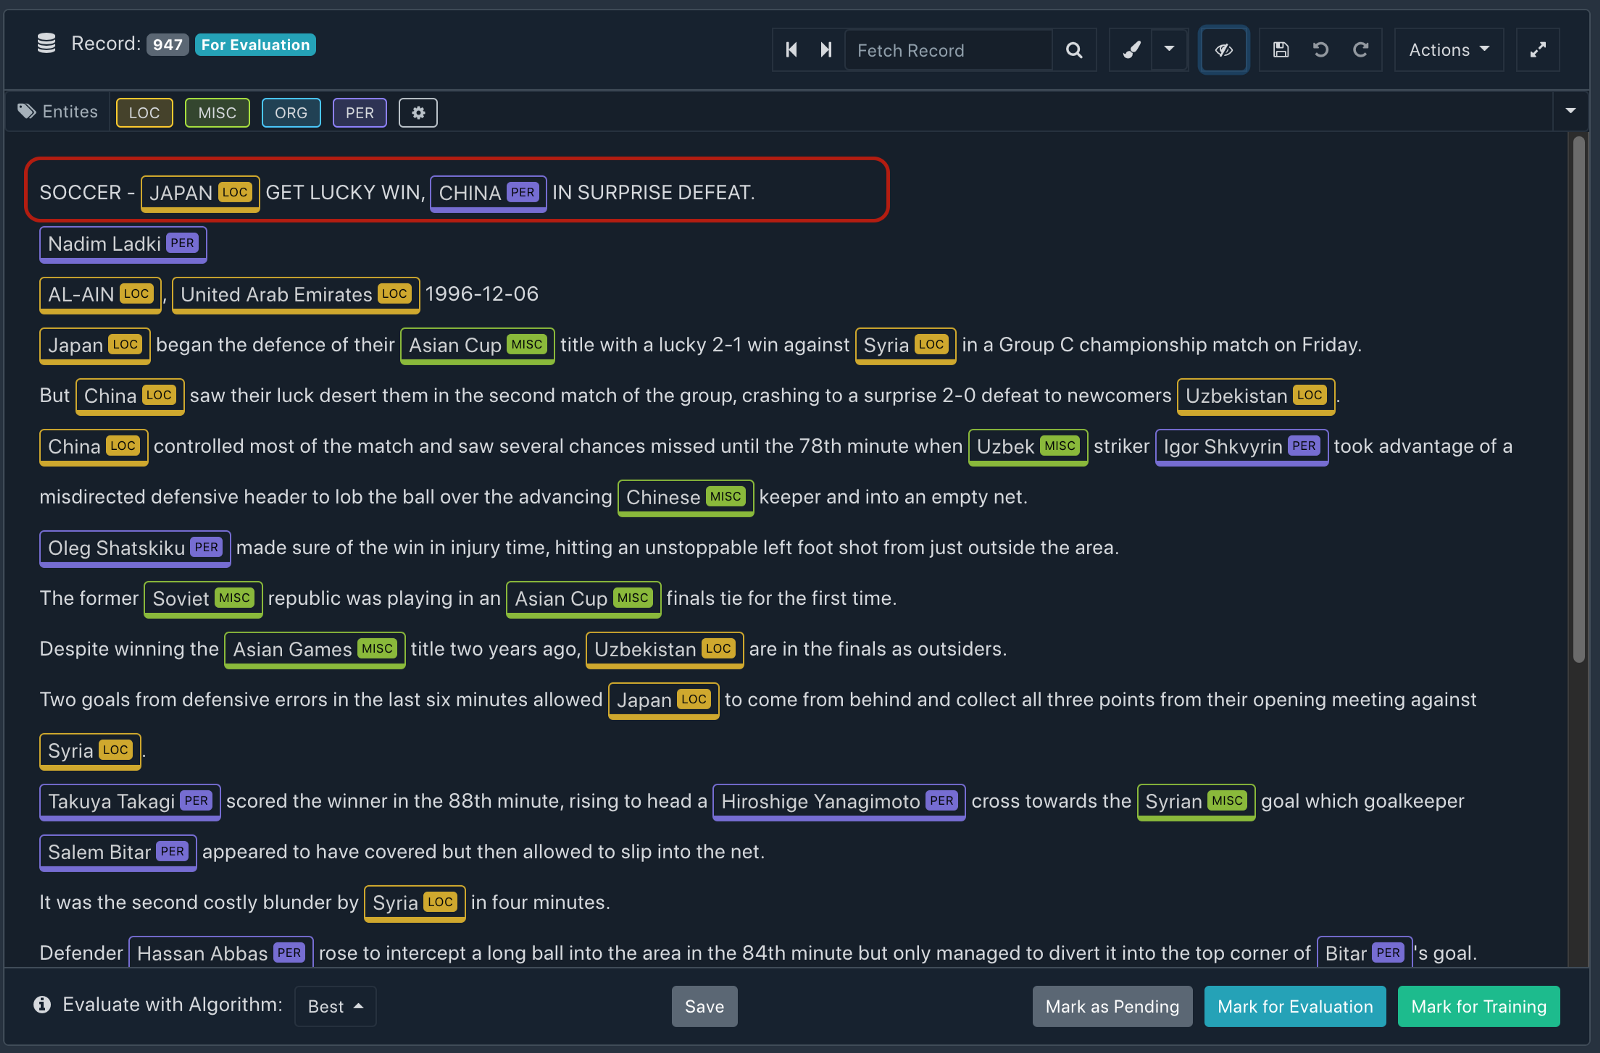Select the ORG entity tag
Viewport: 1600px width, 1053px height.
[x=290, y=112]
